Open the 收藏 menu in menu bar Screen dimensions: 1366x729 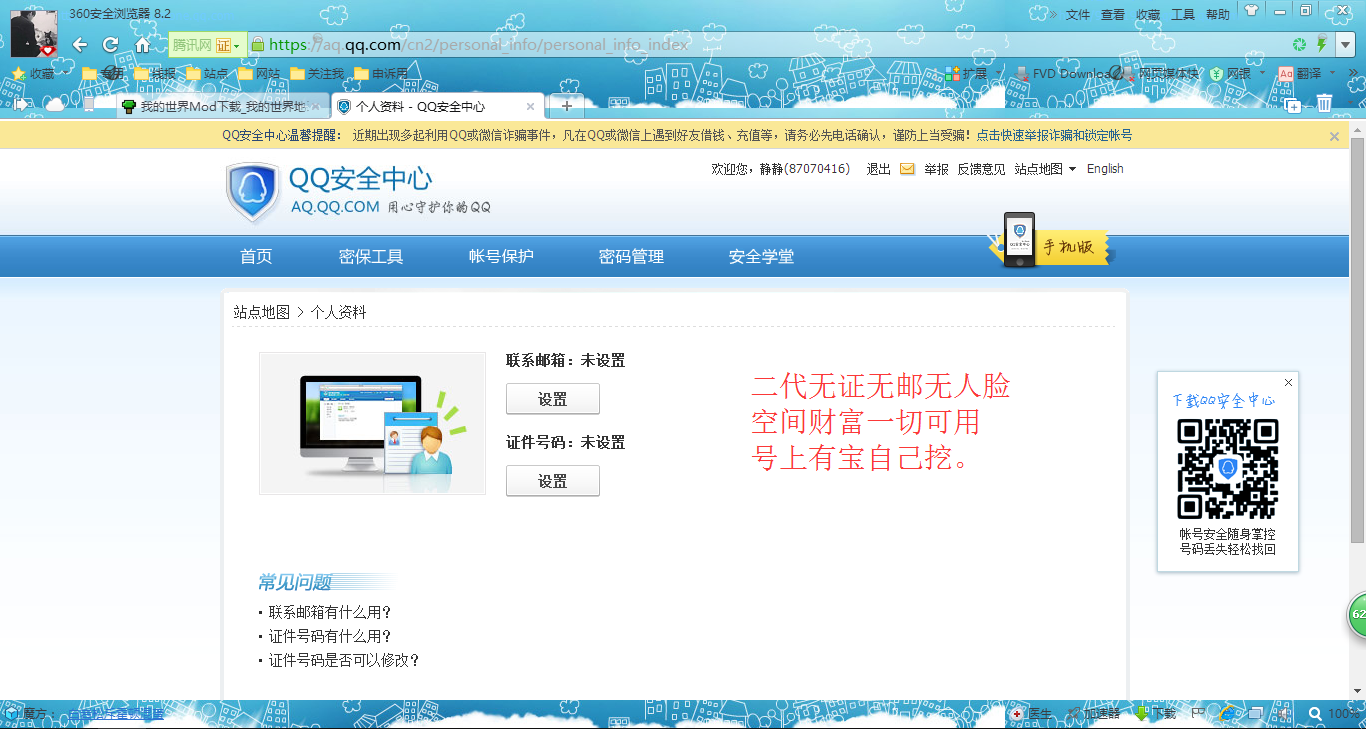pos(1148,14)
